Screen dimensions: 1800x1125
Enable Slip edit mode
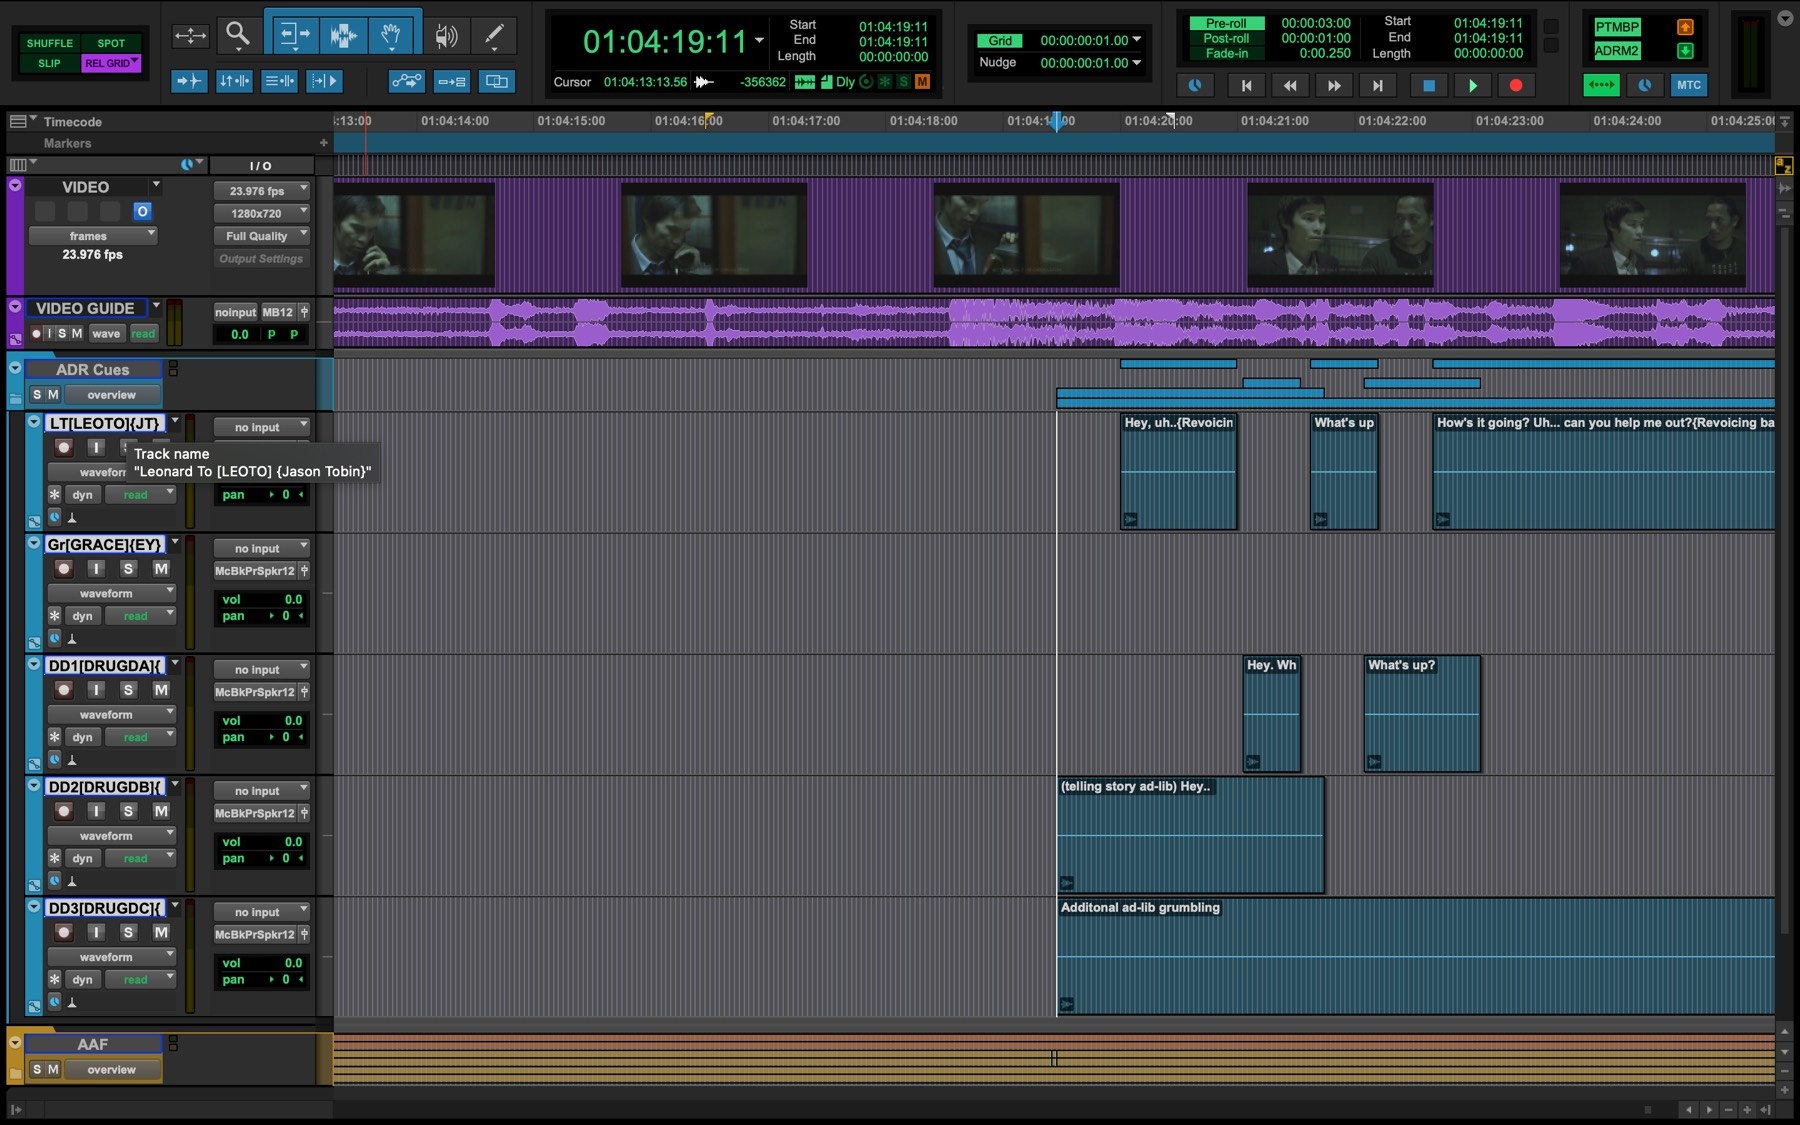pos(50,63)
